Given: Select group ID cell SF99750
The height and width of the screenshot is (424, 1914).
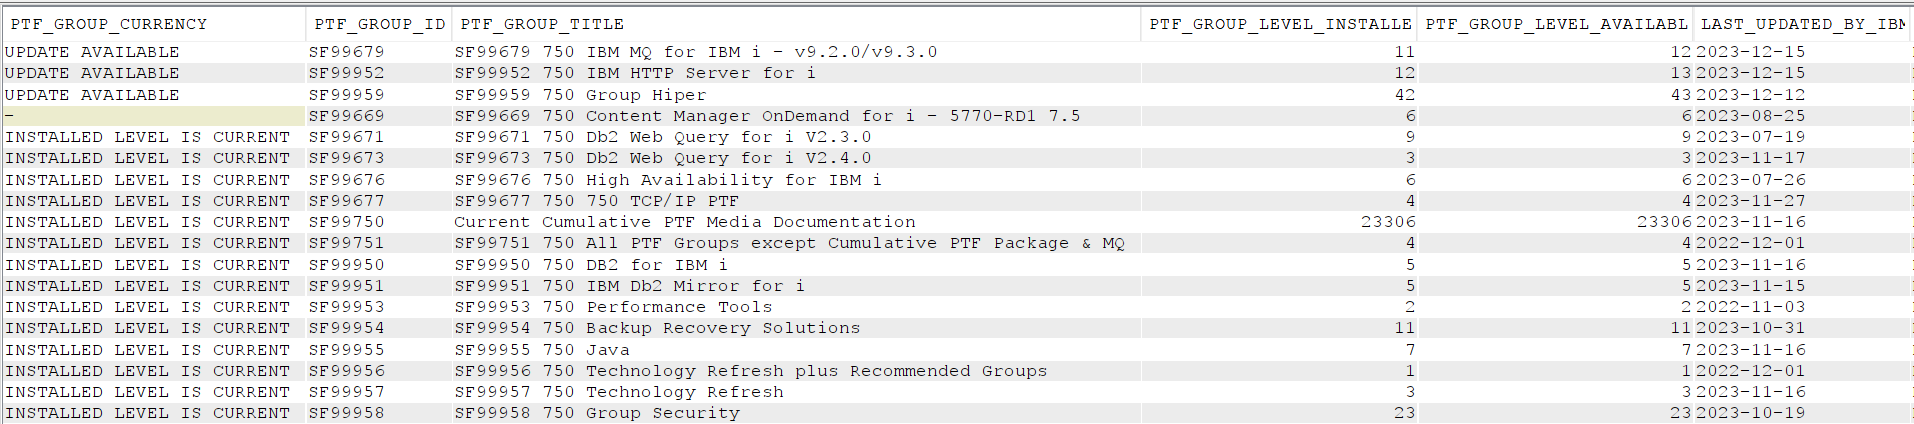Looking at the screenshot, I should 379,222.
